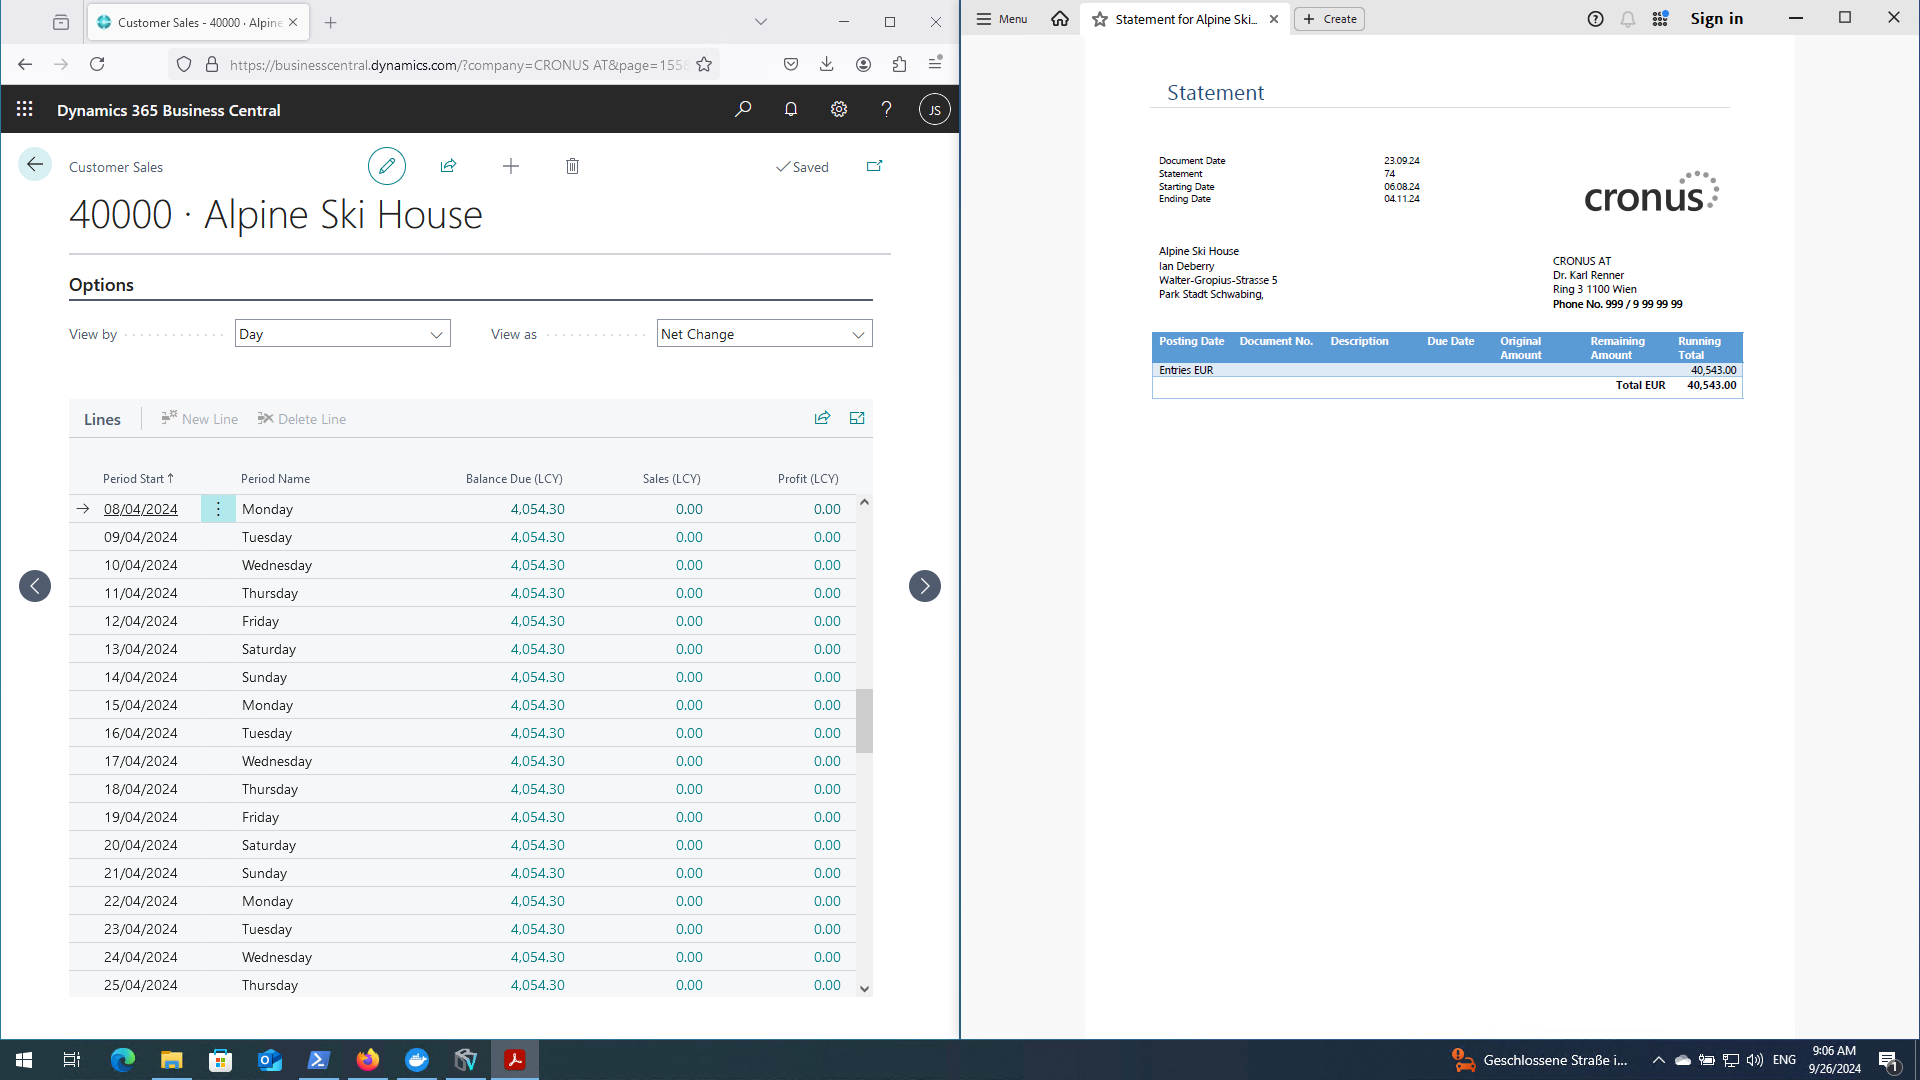Open the Business Central app launcher waffle

pyautogui.click(x=25, y=109)
